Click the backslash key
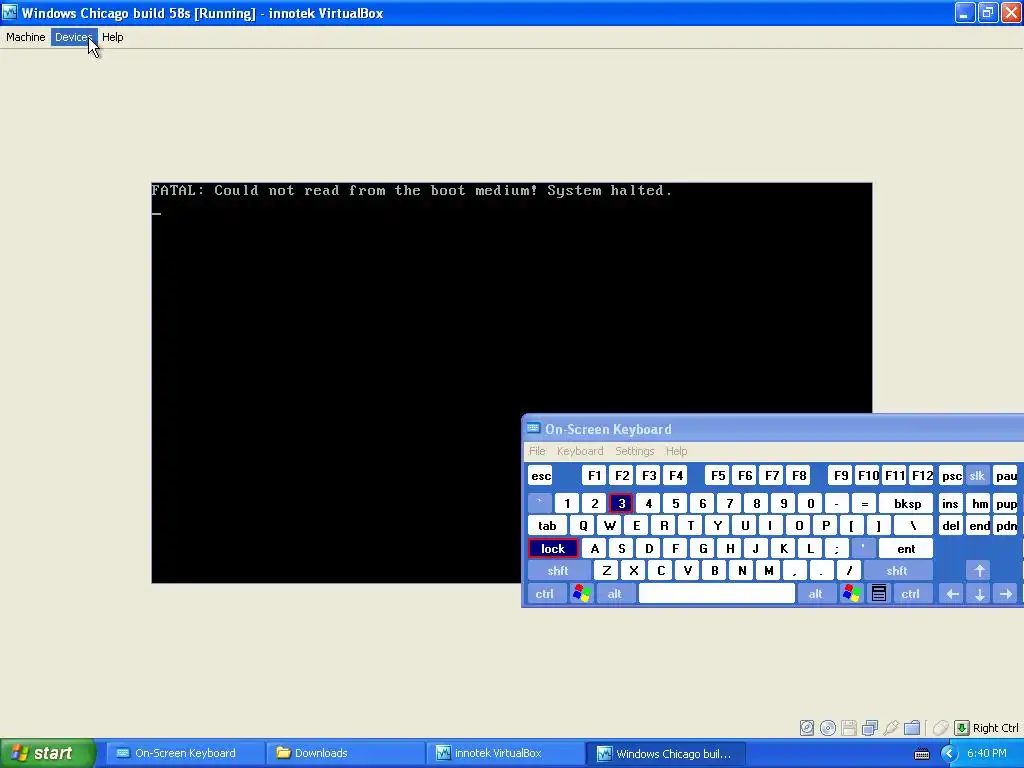This screenshot has height=768, width=1024. click(x=913, y=526)
